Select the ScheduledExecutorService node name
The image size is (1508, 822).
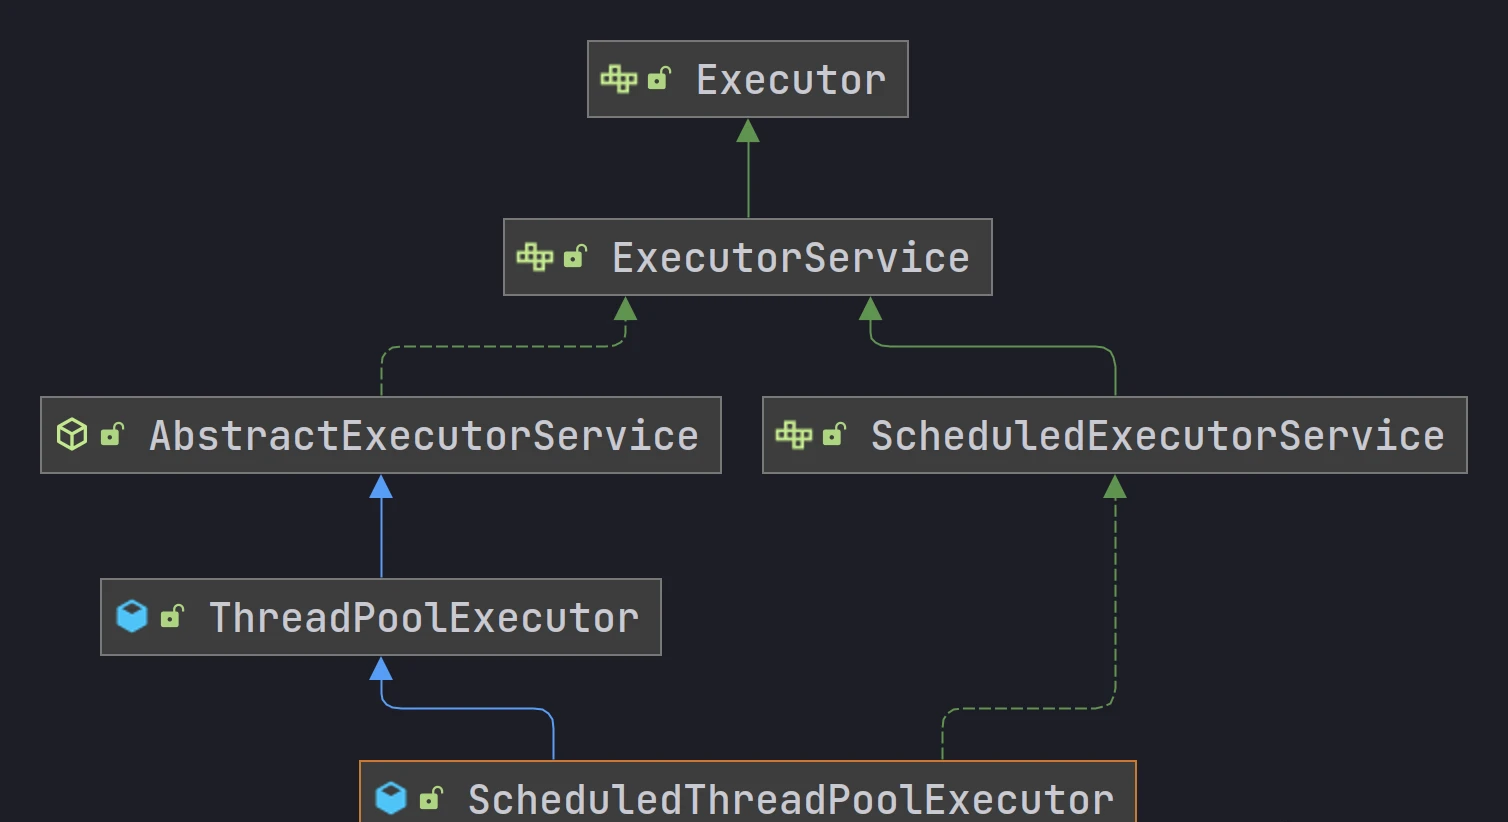pyautogui.click(x=1157, y=436)
